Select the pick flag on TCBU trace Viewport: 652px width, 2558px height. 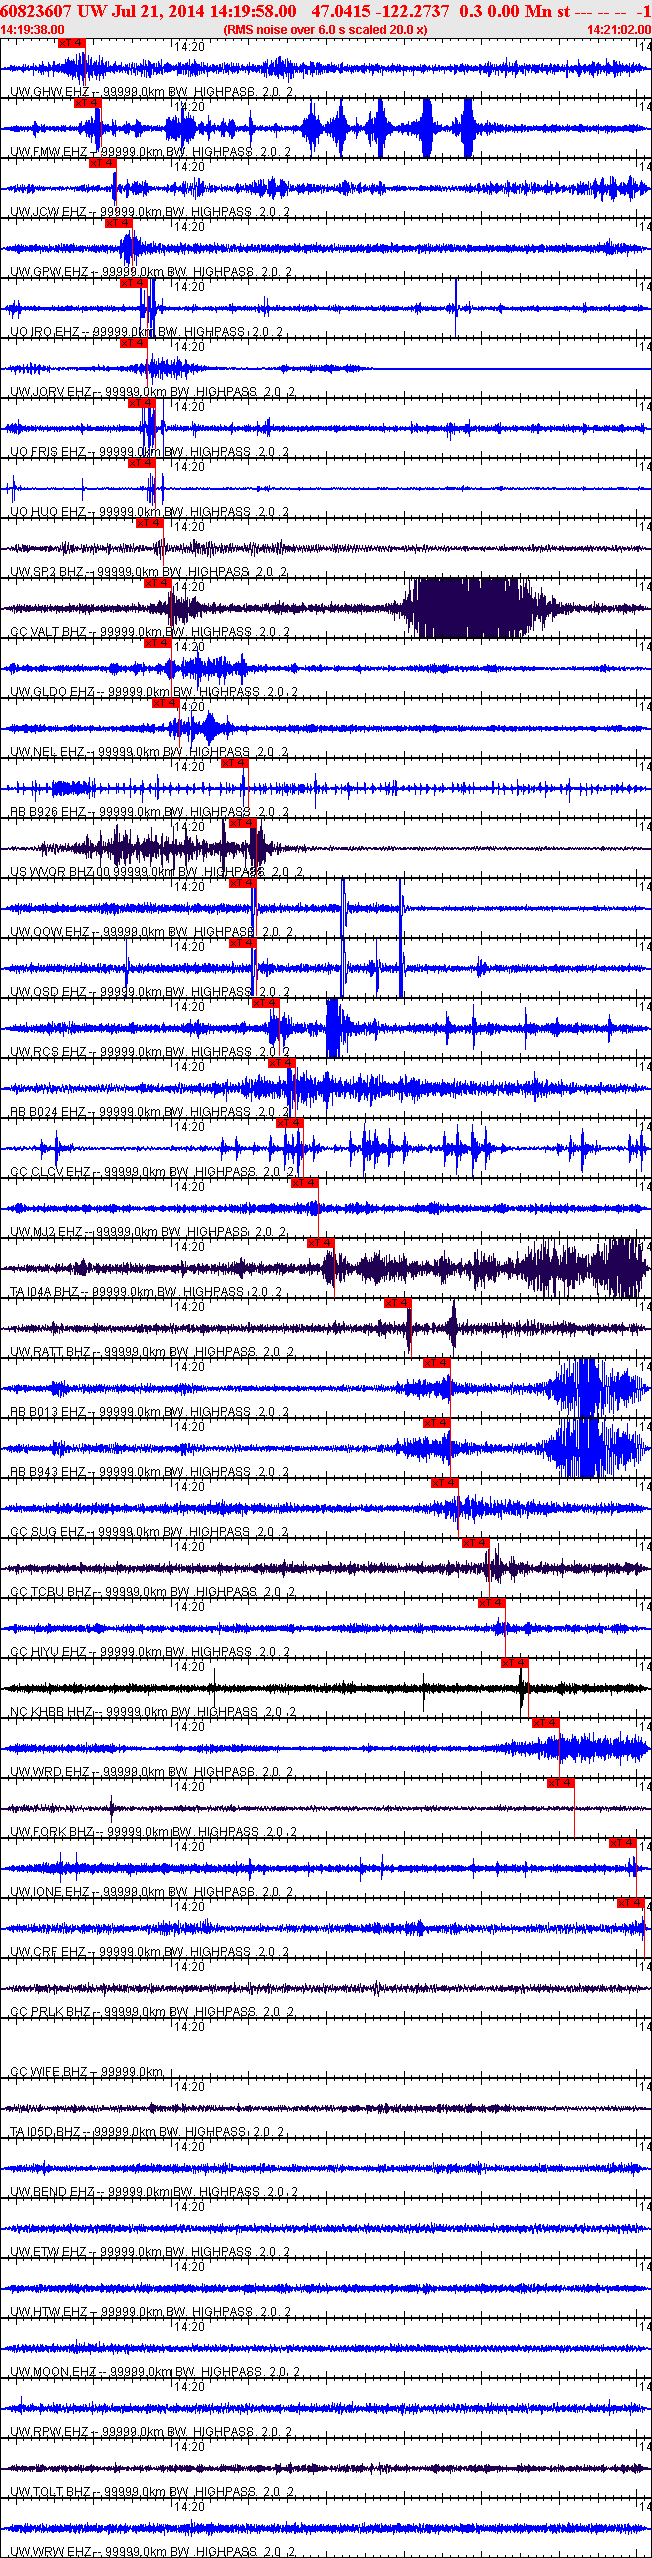(x=475, y=1543)
